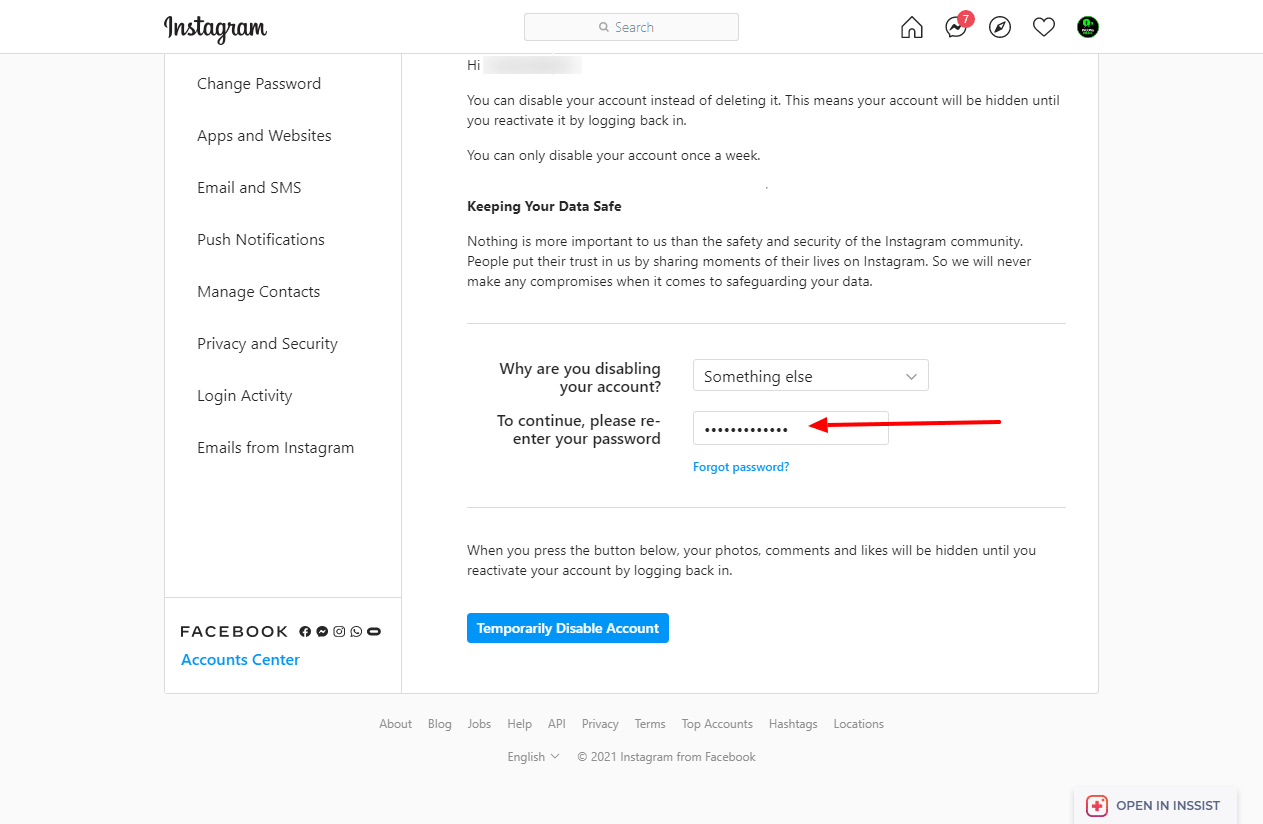Focus the Search field
Image resolution: width=1263 pixels, height=824 pixels.
pos(631,27)
